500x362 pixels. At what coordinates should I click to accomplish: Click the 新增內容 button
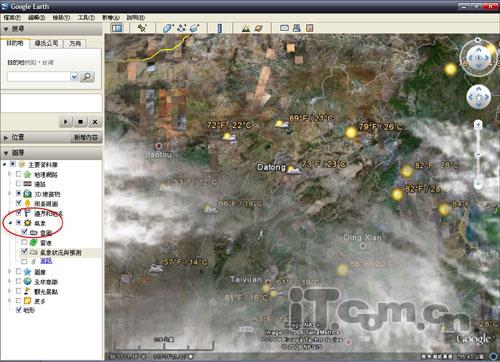pos(86,137)
